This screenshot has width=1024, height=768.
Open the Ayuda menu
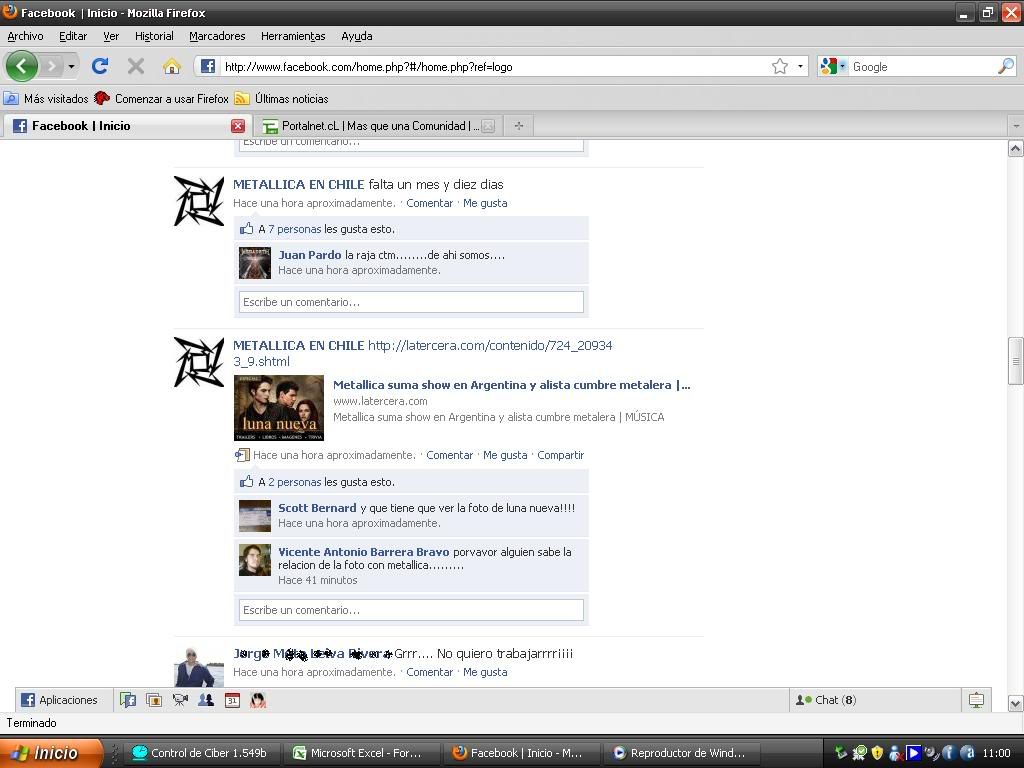357,36
